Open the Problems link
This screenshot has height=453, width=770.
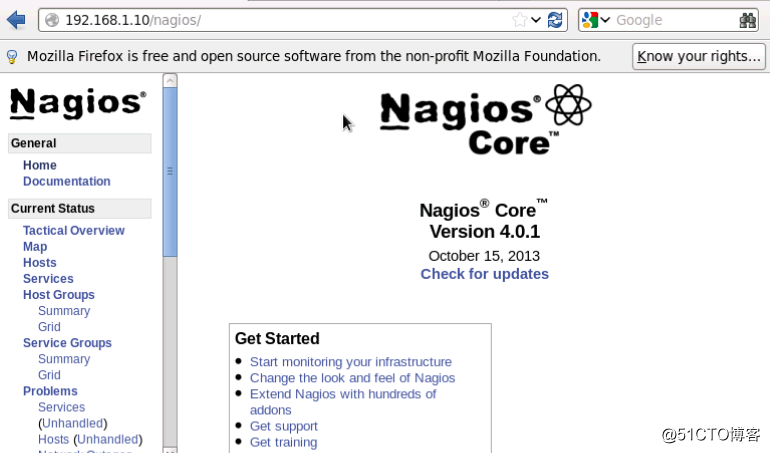point(50,391)
